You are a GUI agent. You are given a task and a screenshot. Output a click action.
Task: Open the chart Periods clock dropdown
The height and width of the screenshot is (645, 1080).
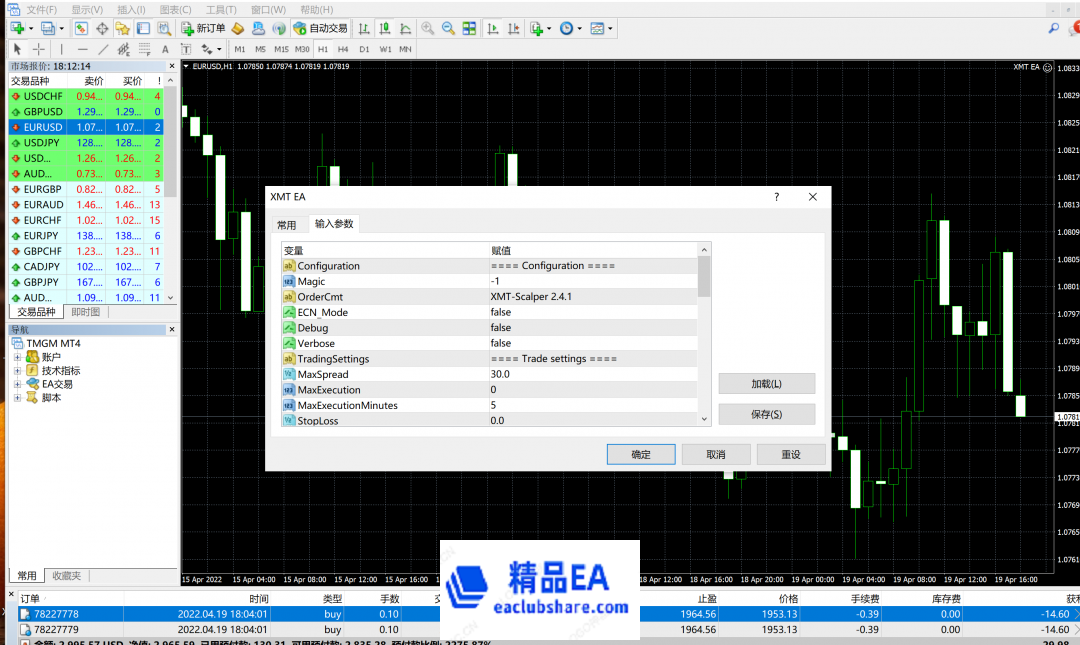click(569, 29)
